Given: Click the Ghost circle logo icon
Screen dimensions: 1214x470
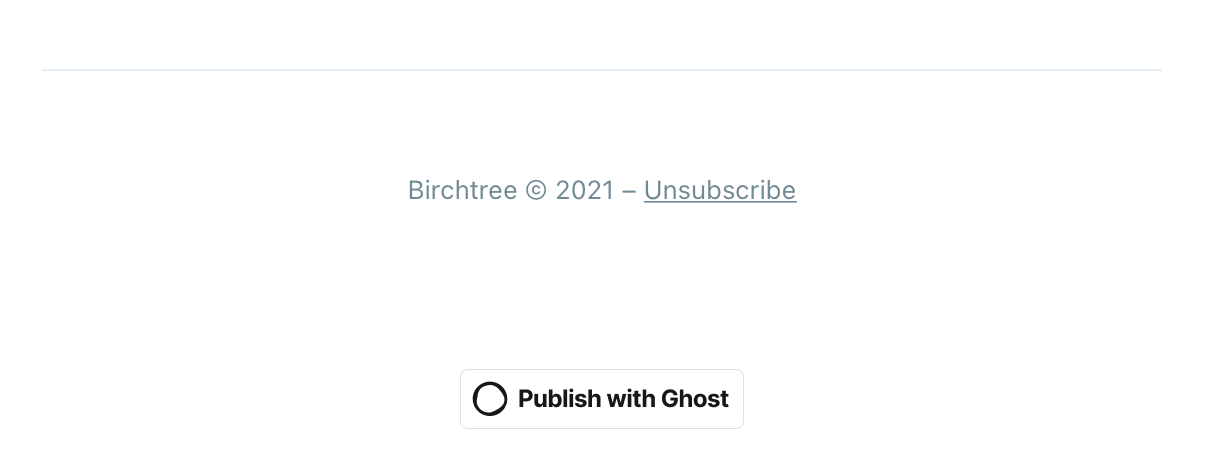Looking at the screenshot, I should pos(490,399).
